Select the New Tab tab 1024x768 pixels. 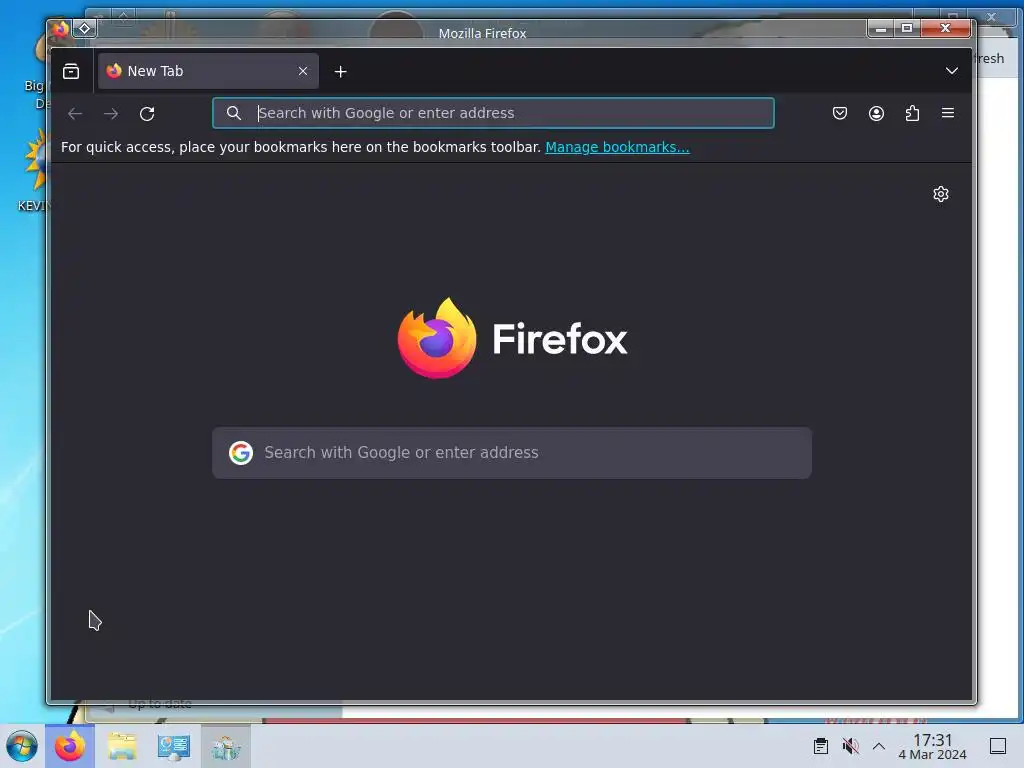pos(208,71)
